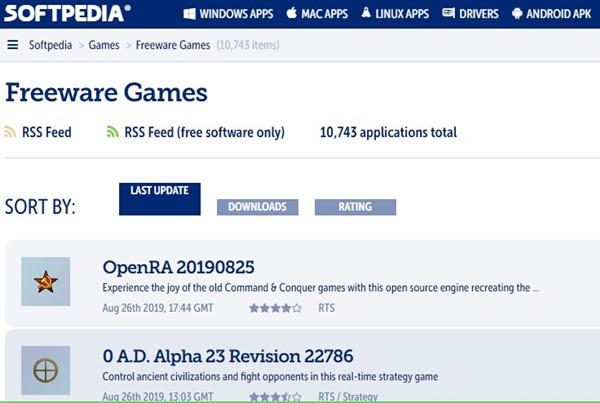Open the 0 A.D. game thumbnail

click(46, 370)
